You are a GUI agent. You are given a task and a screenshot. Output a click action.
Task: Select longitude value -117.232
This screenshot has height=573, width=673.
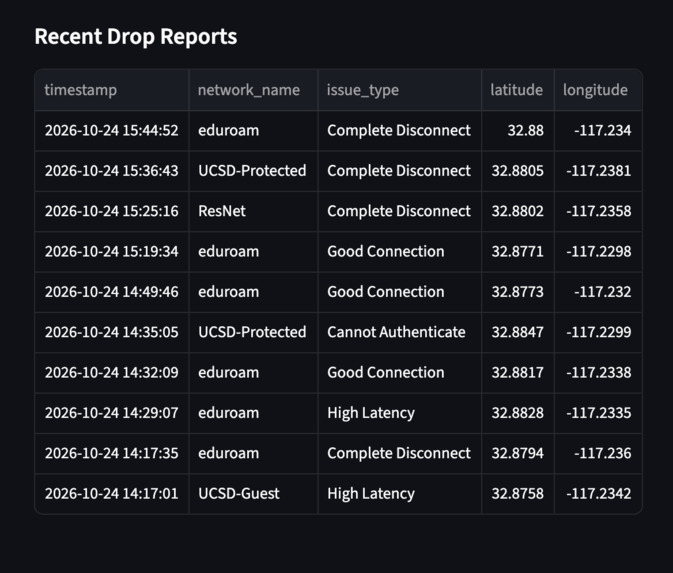pyautogui.click(x=598, y=292)
